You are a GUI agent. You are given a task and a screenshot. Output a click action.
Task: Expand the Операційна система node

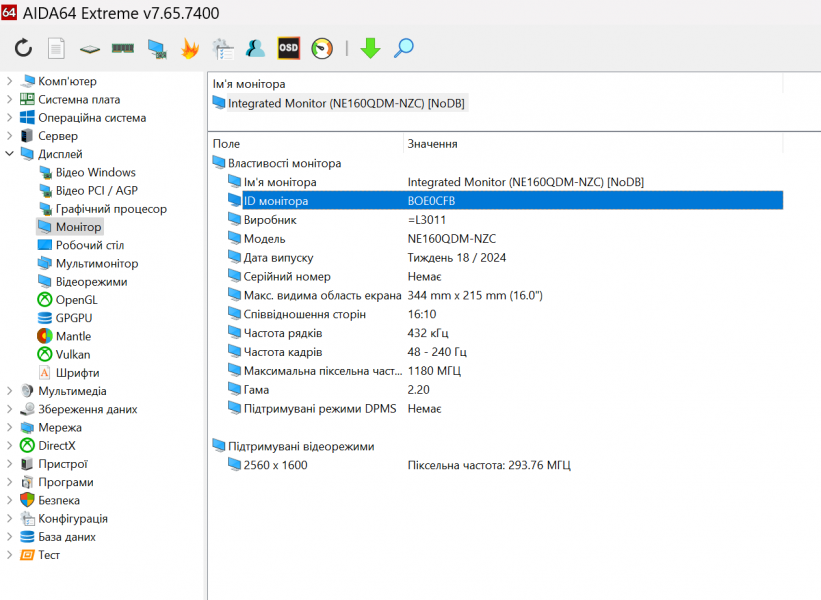tap(9, 118)
